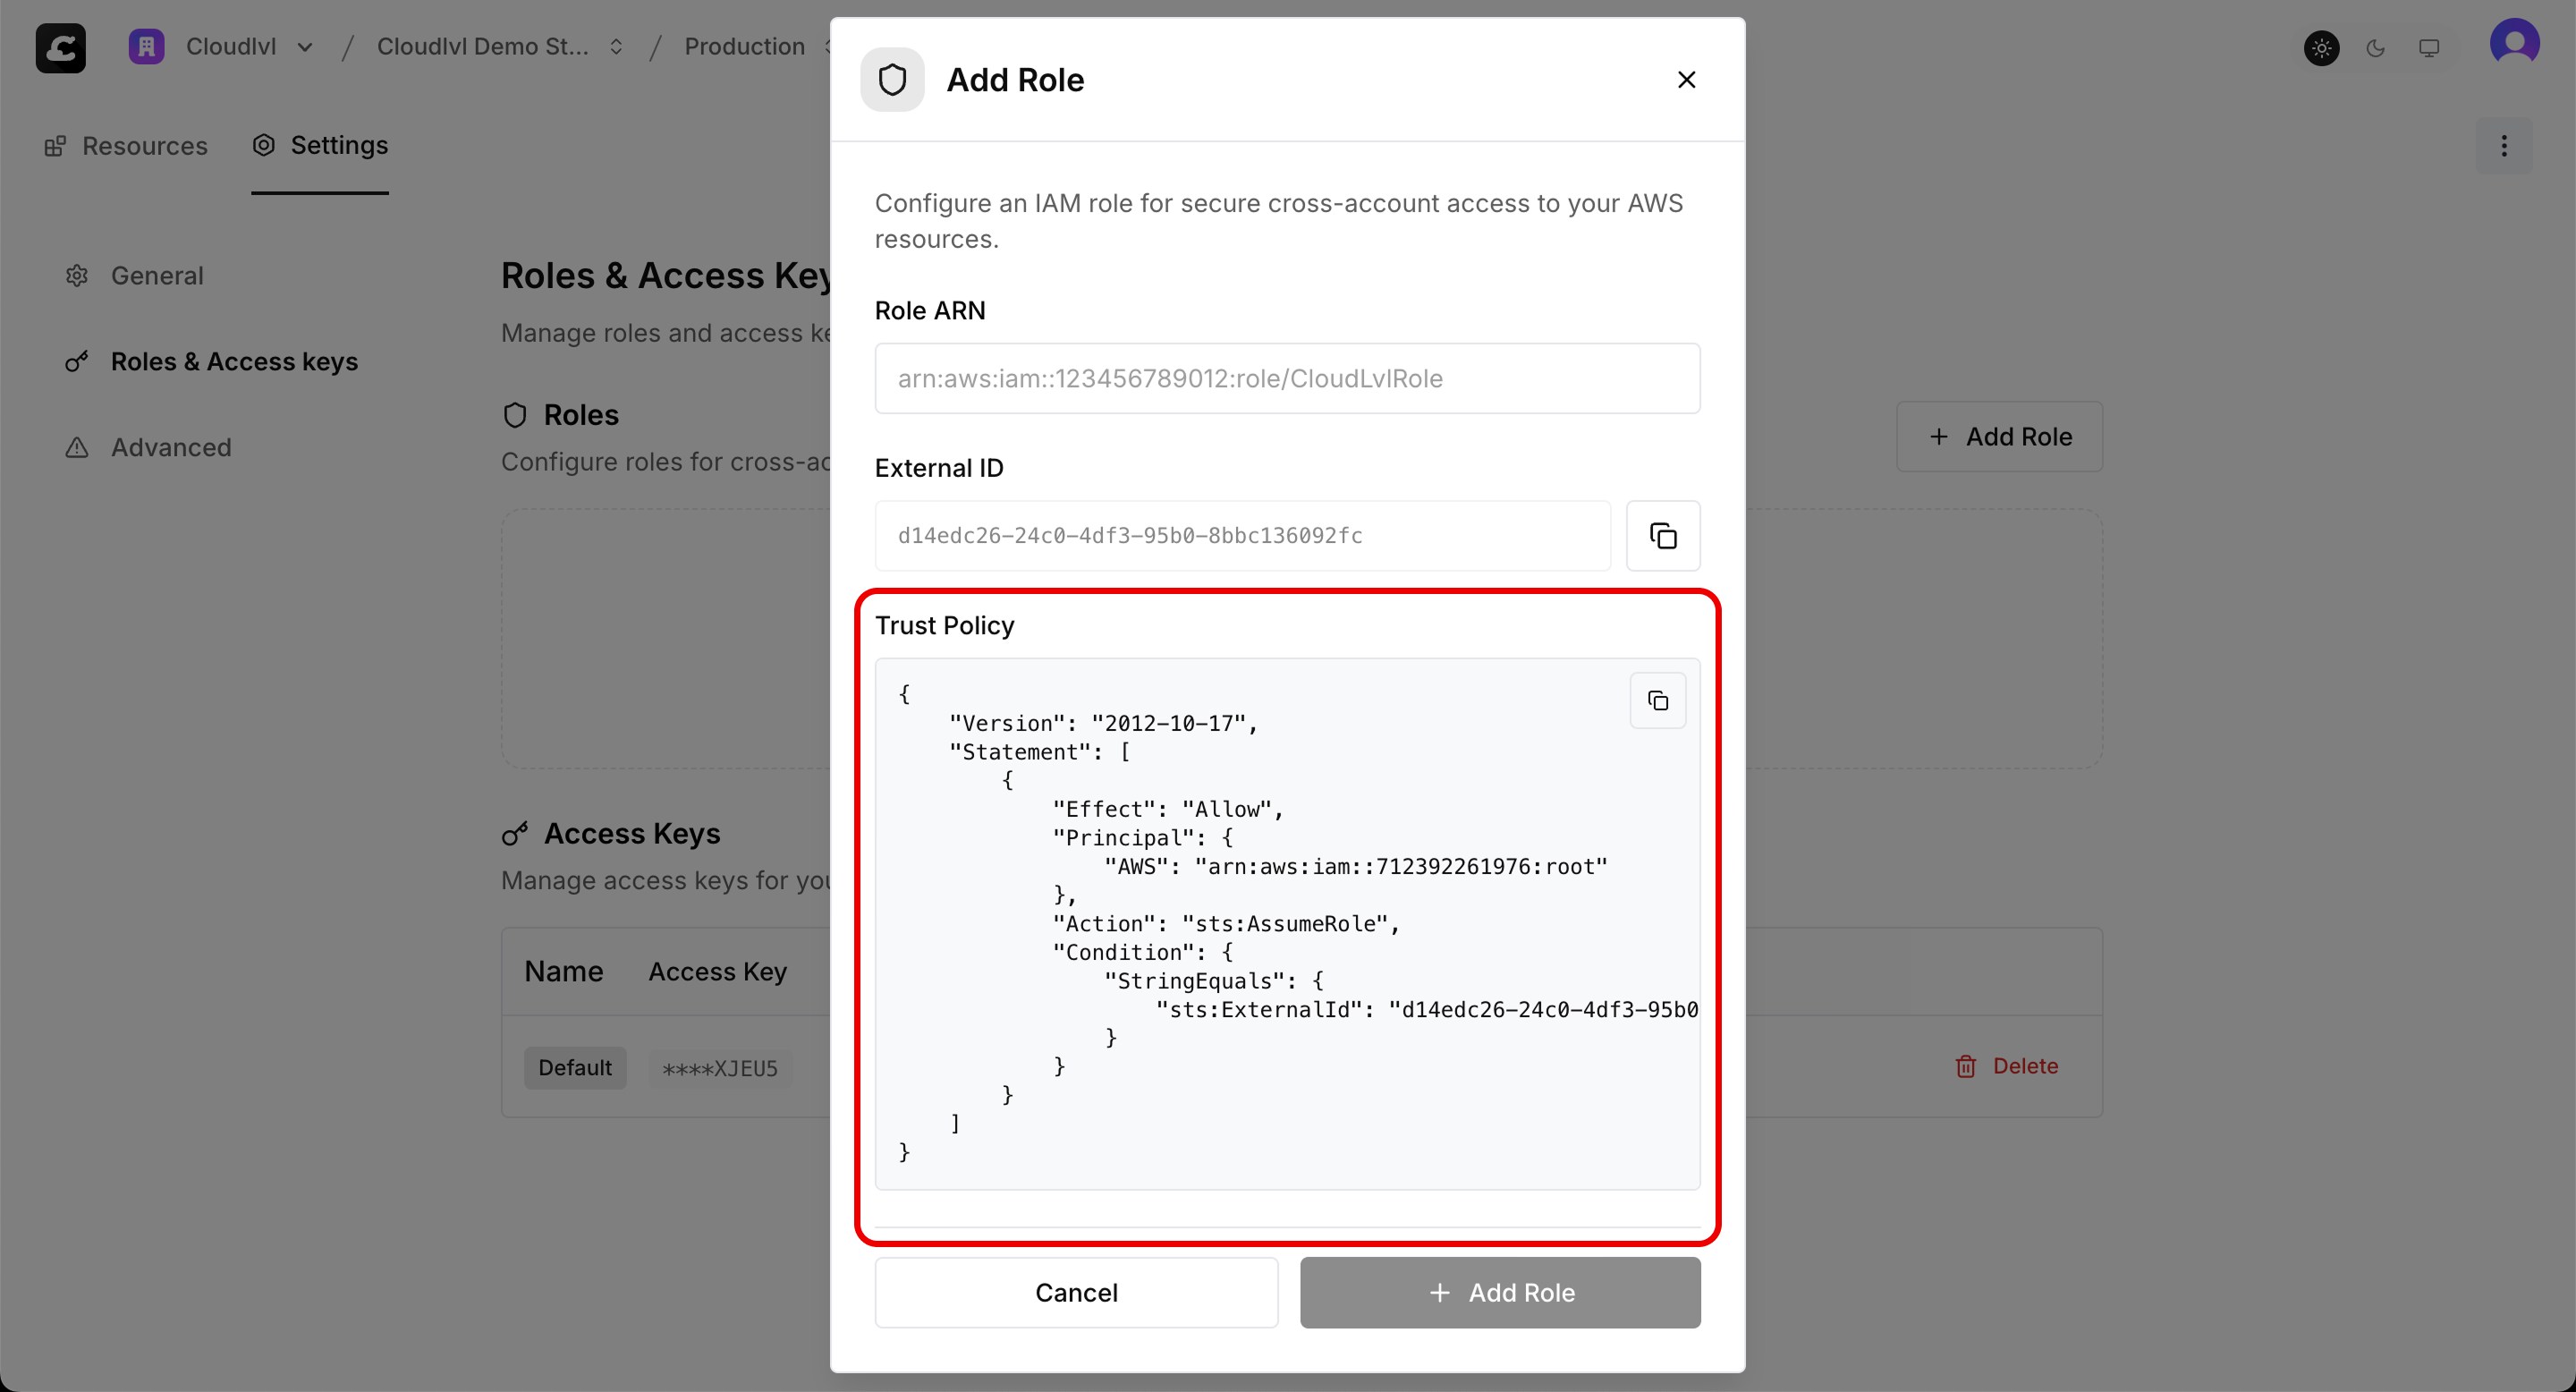Select the gear icon beside General in sidebar
2576x1392 pixels.
77,275
